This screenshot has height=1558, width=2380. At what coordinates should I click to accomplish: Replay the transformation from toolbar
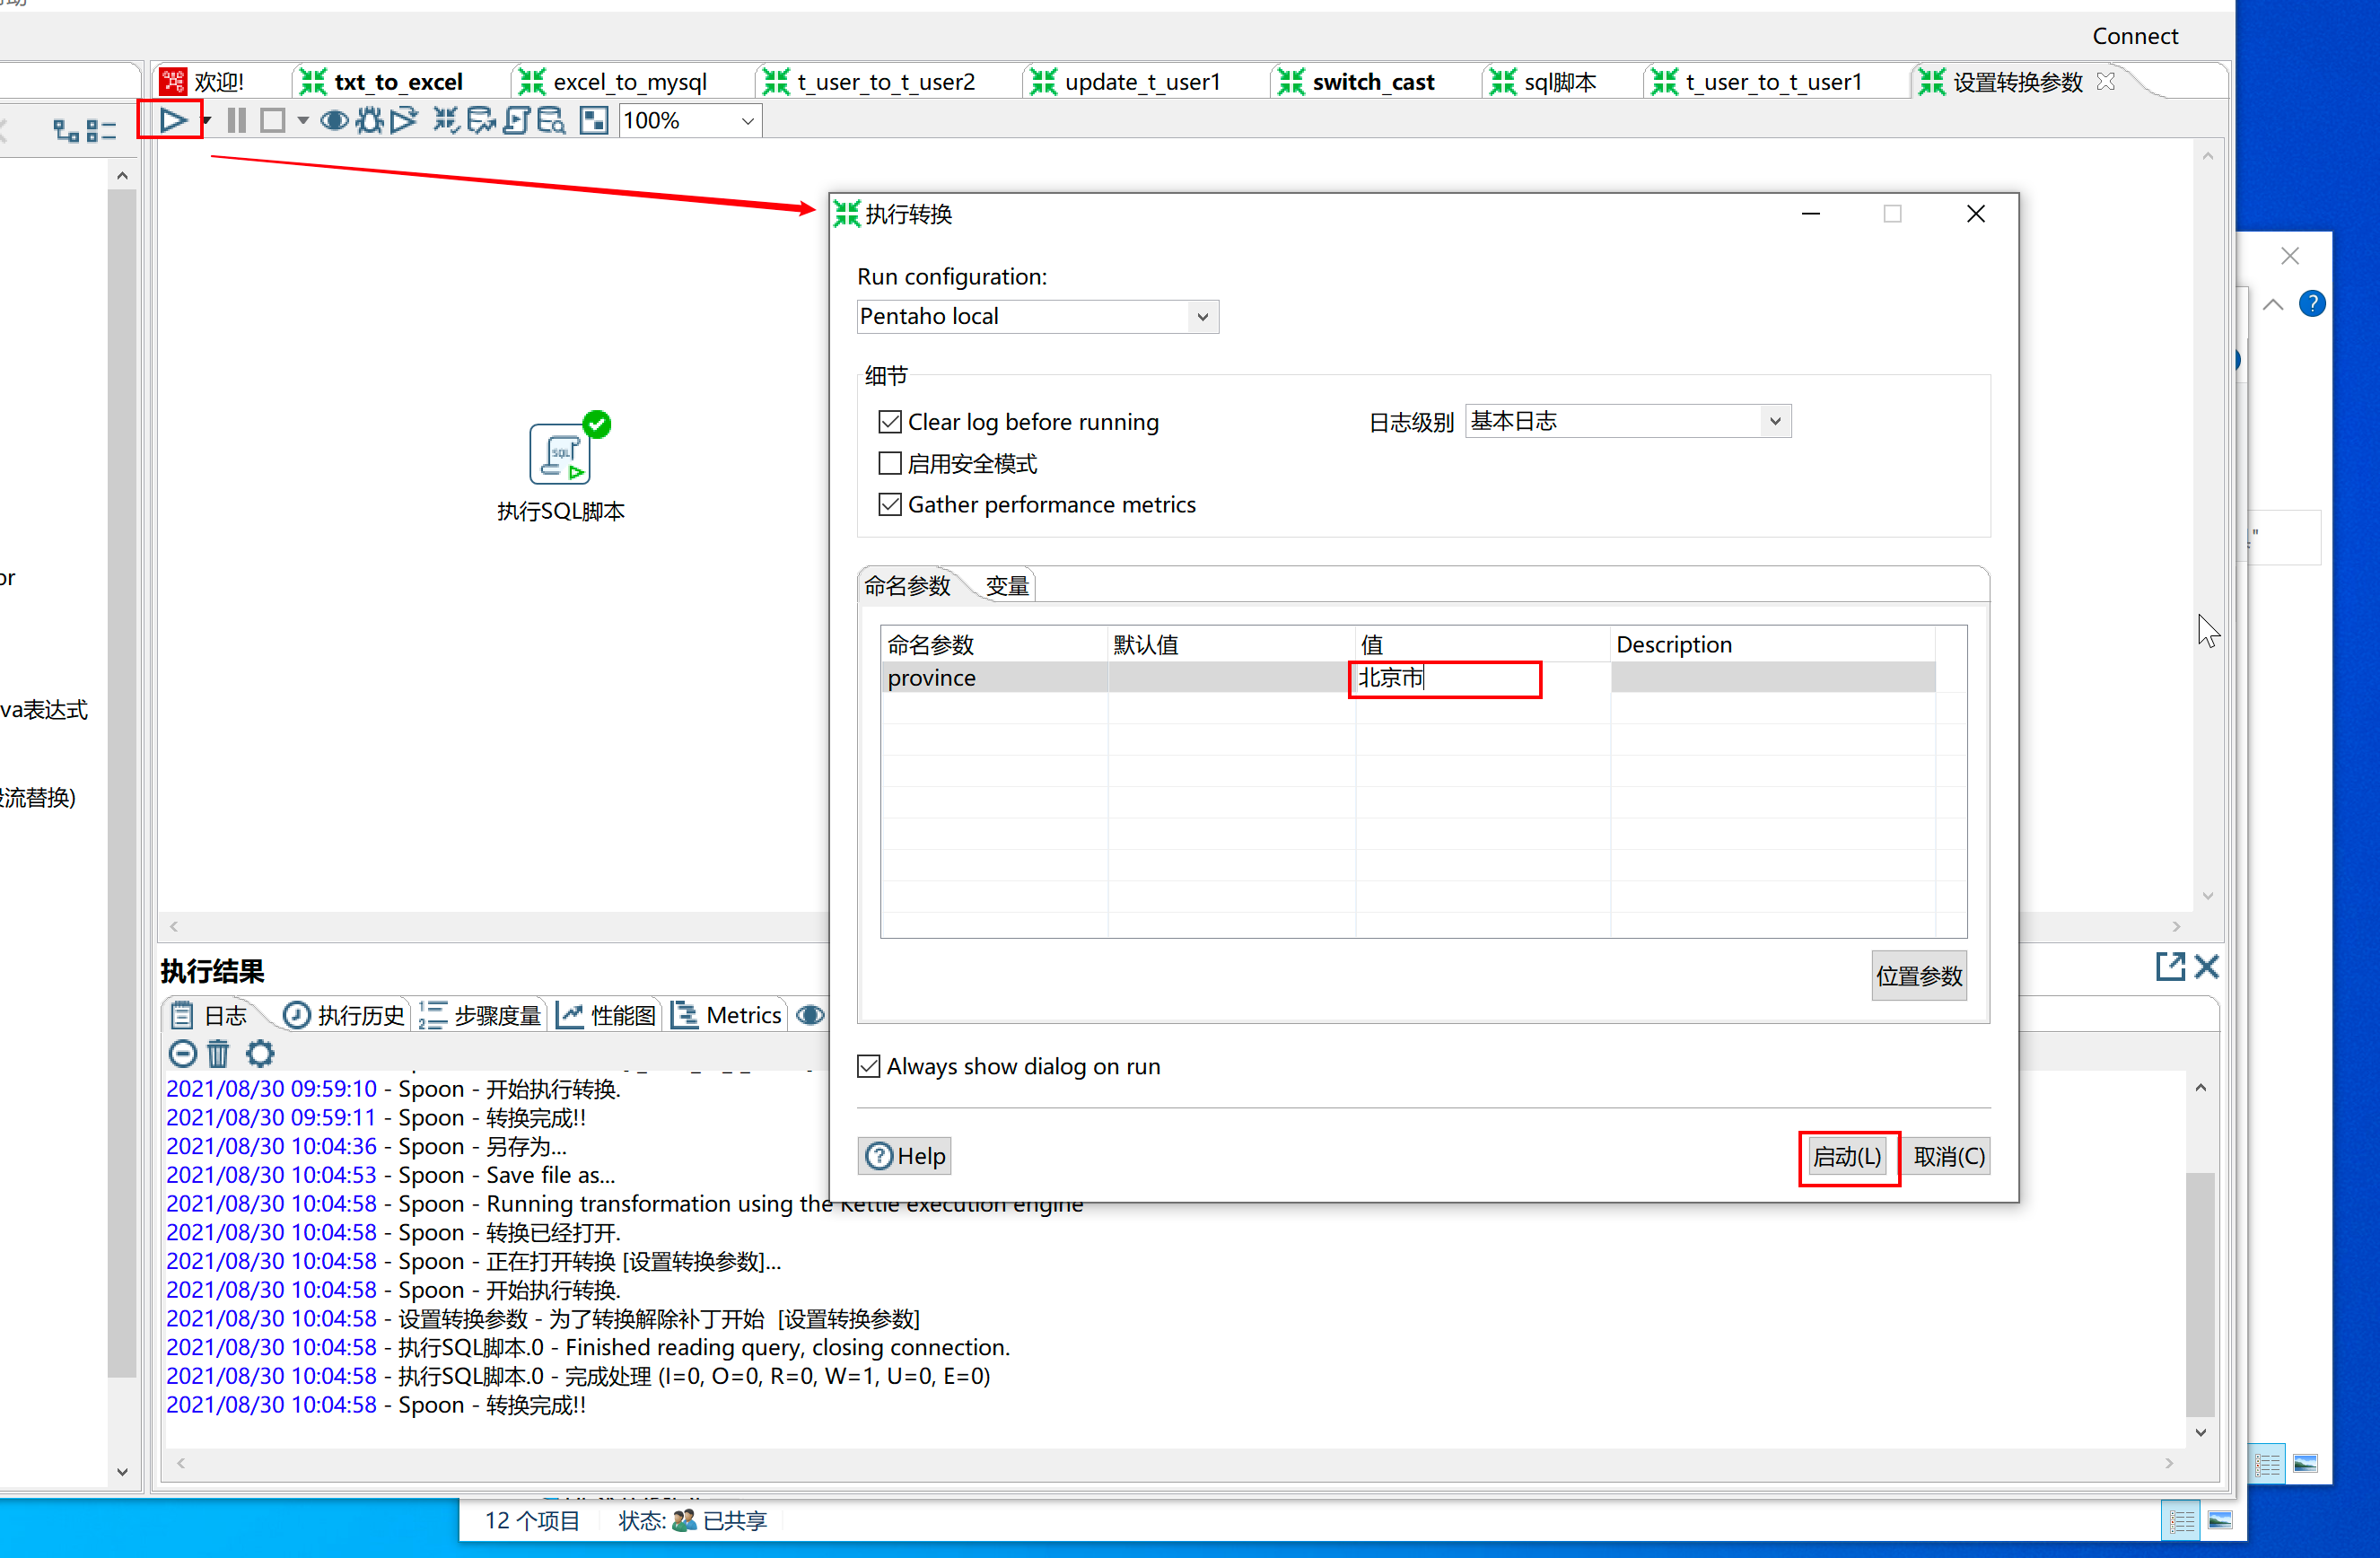click(404, 121)
